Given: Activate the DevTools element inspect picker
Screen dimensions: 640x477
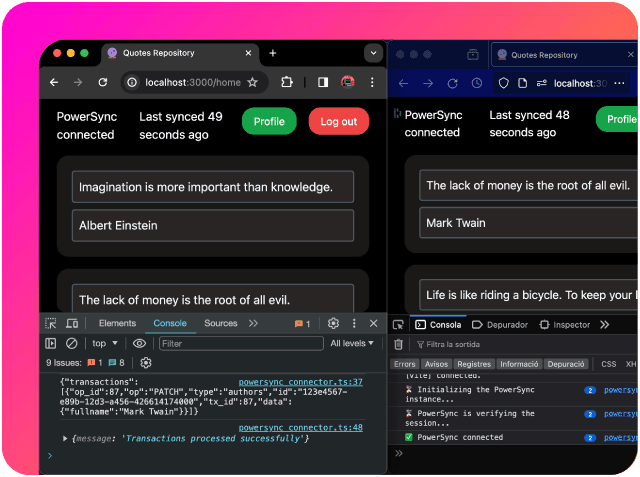Looking at the screenshot, I should (x=51, y=324).
